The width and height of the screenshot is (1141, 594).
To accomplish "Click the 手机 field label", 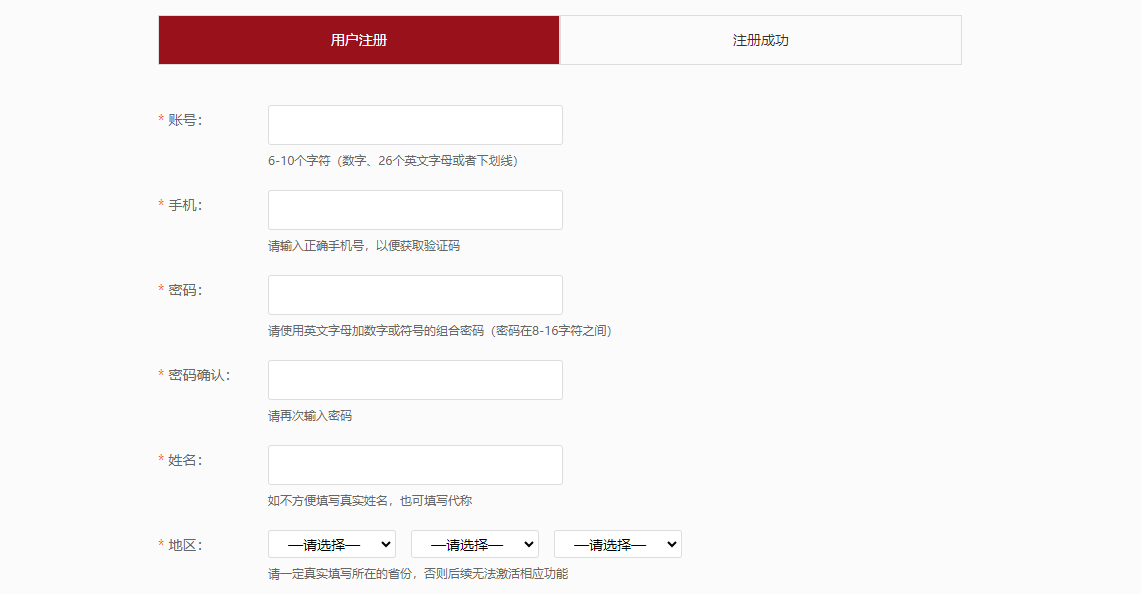I will coord(184,205).
